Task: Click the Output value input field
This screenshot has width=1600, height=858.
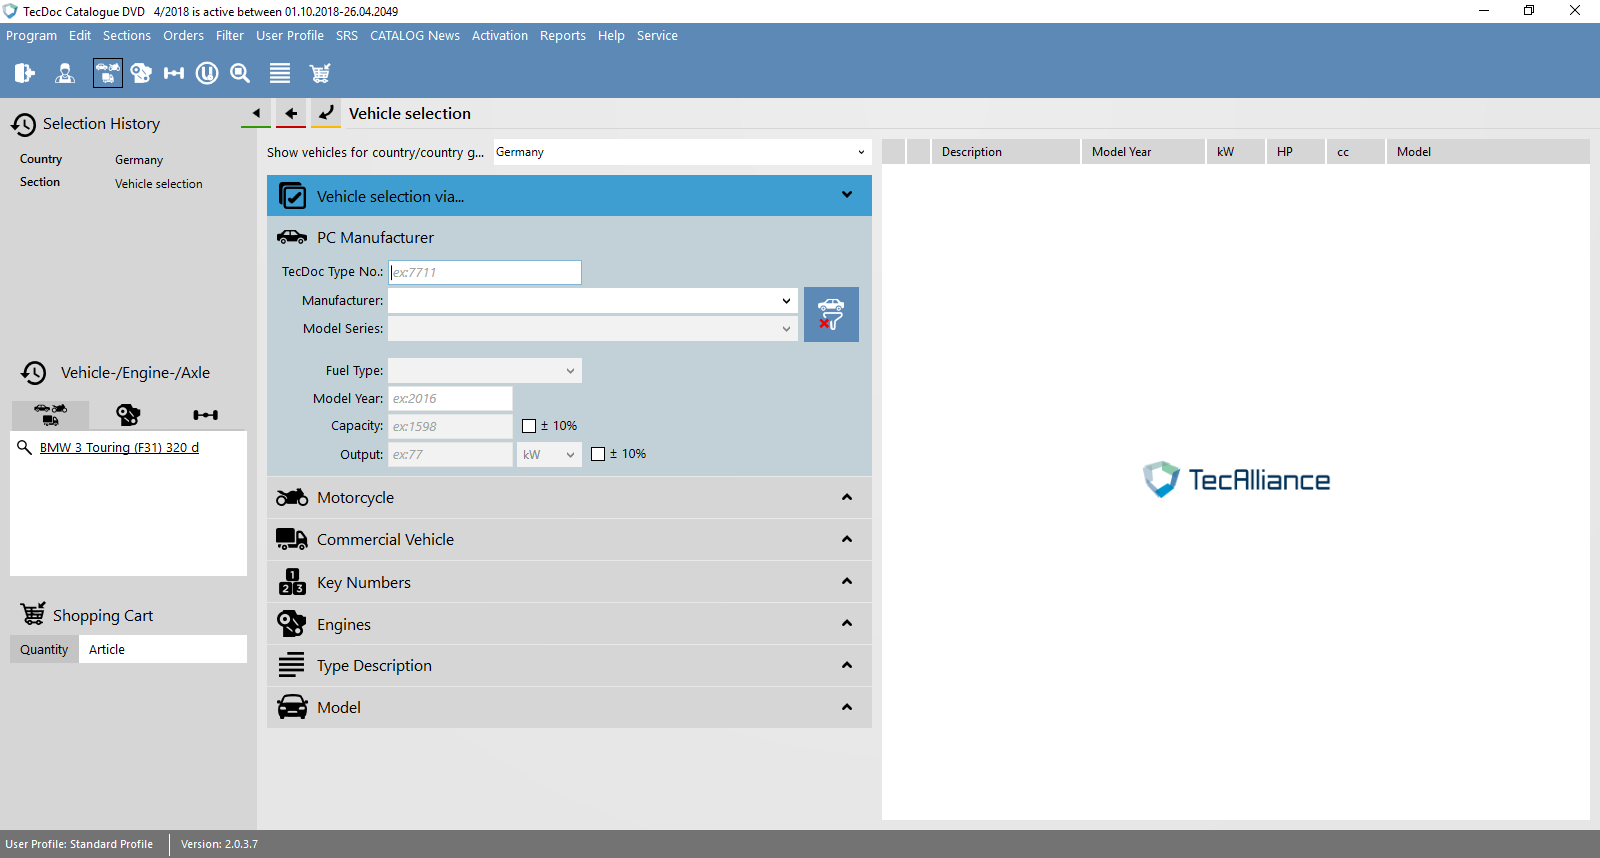Action: point(450,454)
